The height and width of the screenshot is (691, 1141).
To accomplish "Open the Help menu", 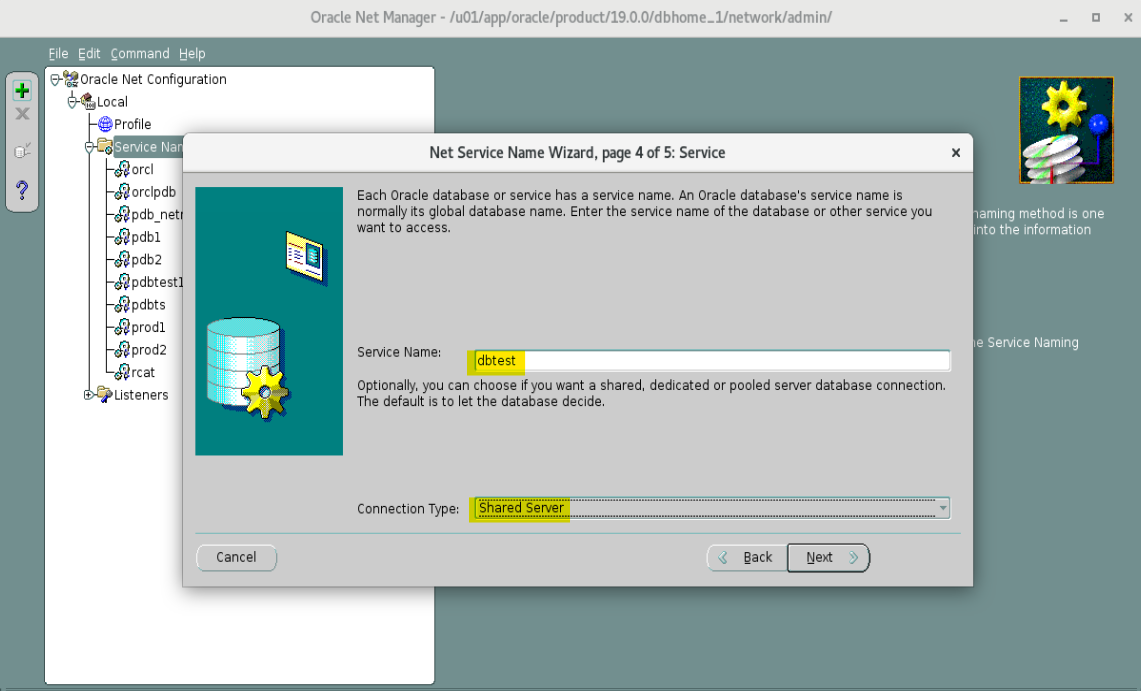I will point(192,53).
